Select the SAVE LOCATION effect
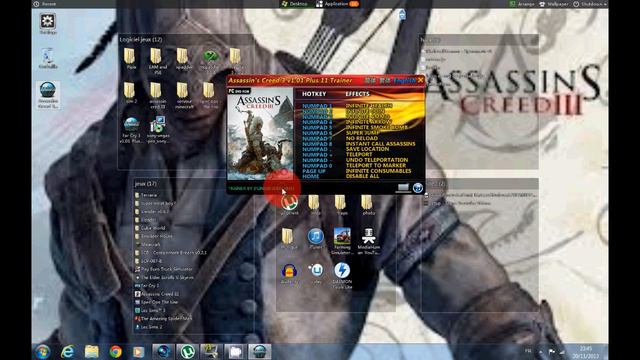The width and height of the screenshot is (640, 360). 367,149
